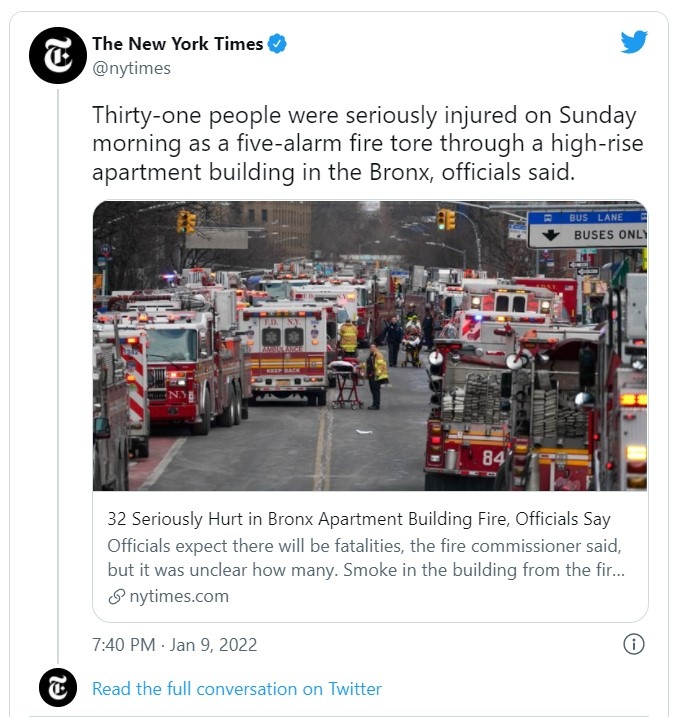
Task: Open The New York Times display name
Action: tap(177, 44)
